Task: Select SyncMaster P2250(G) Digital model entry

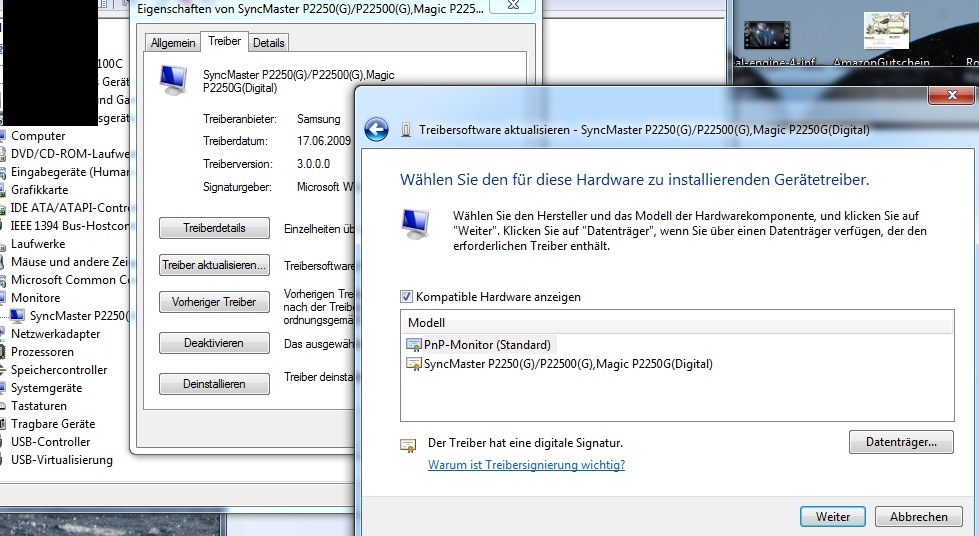Action: [x=568, y=364]
